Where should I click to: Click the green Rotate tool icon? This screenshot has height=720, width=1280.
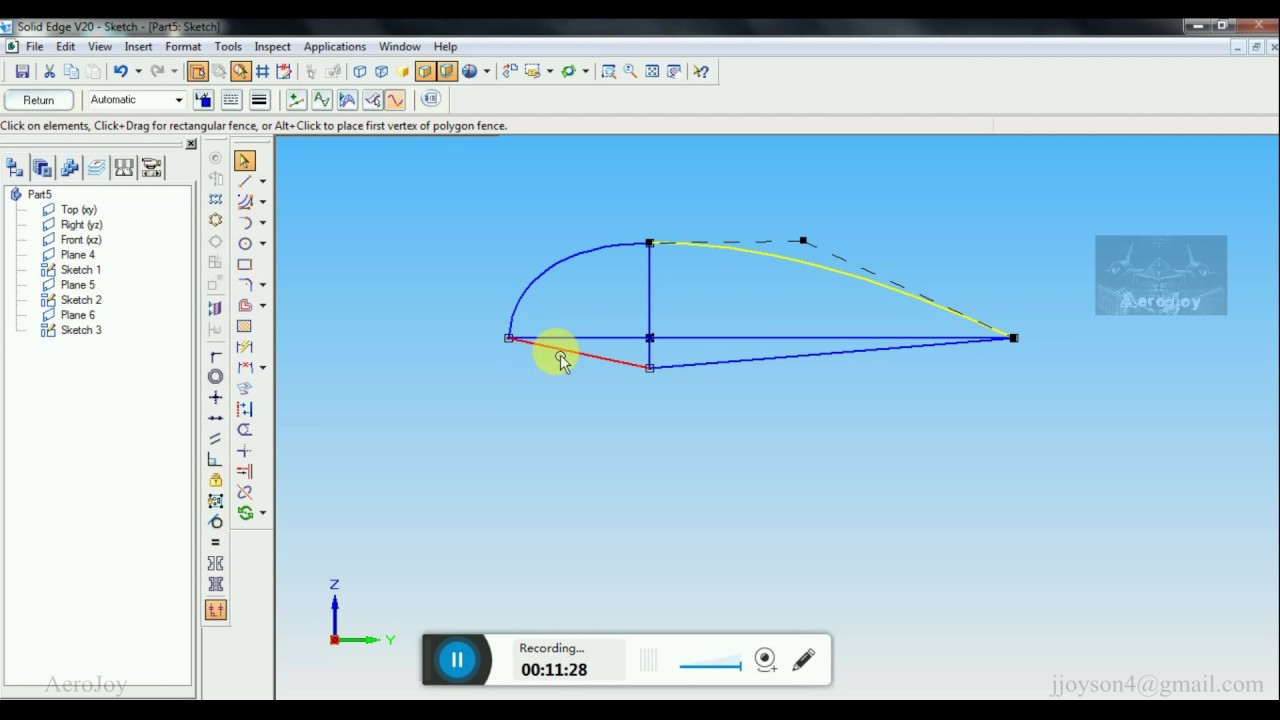(x=244, y=513)
